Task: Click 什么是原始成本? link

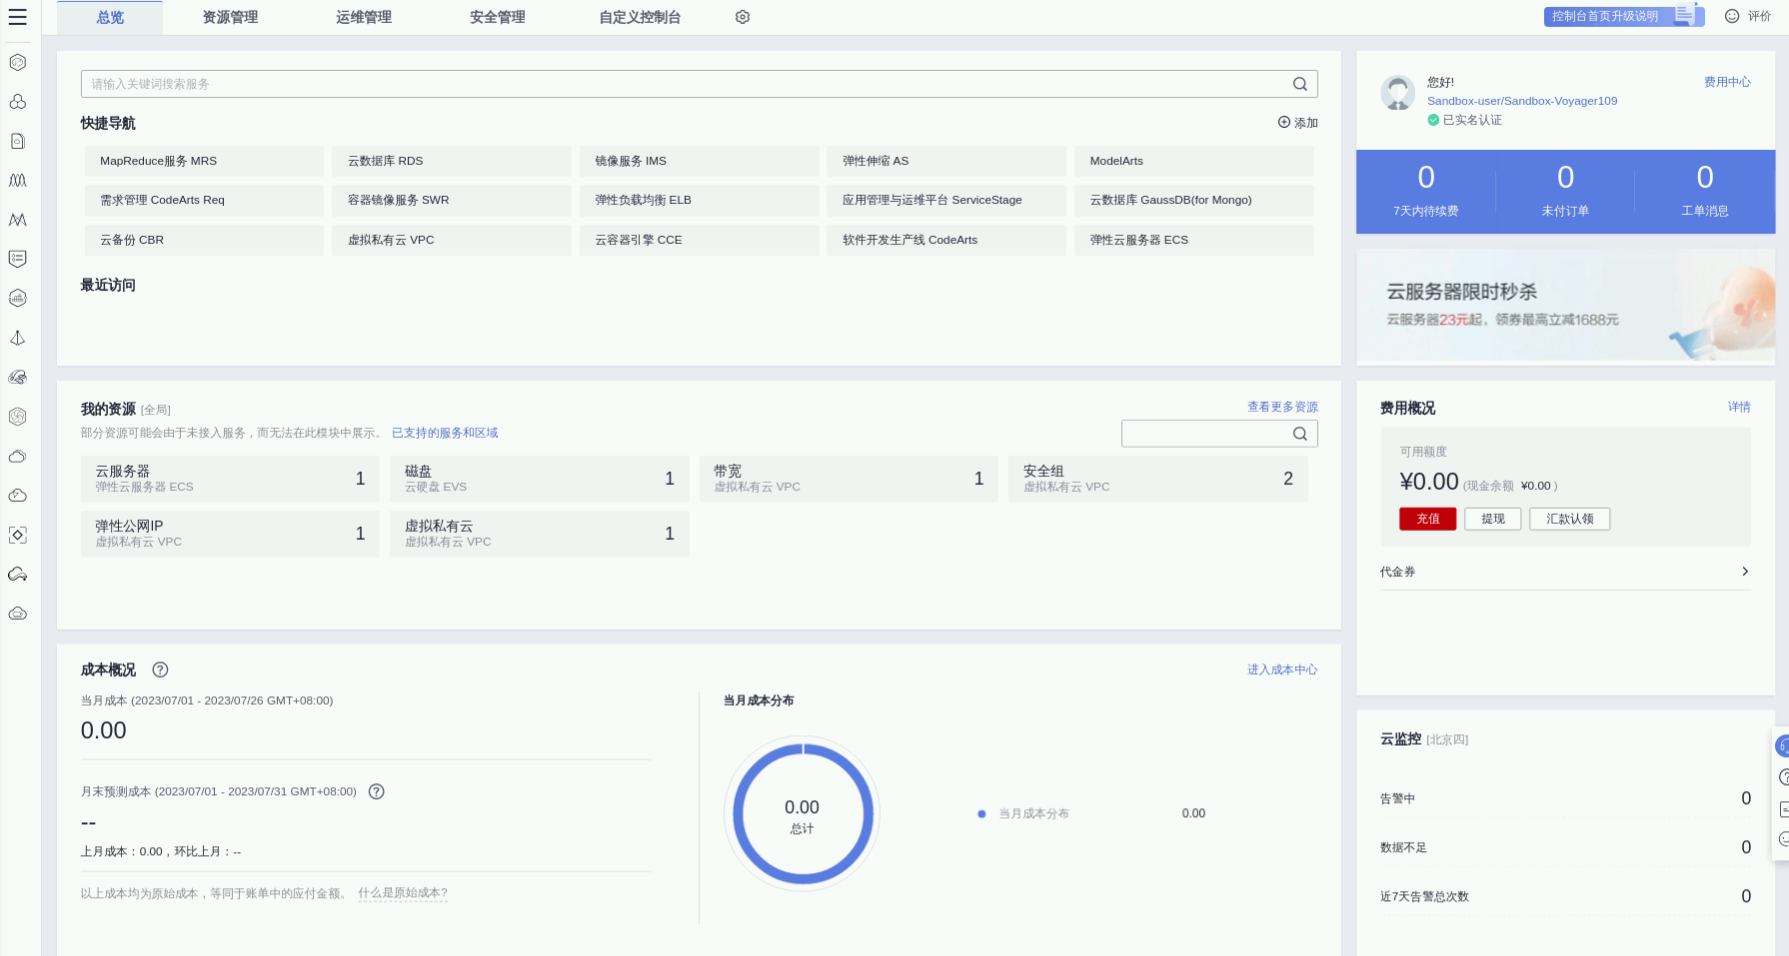Action: (x=403, y=893)
